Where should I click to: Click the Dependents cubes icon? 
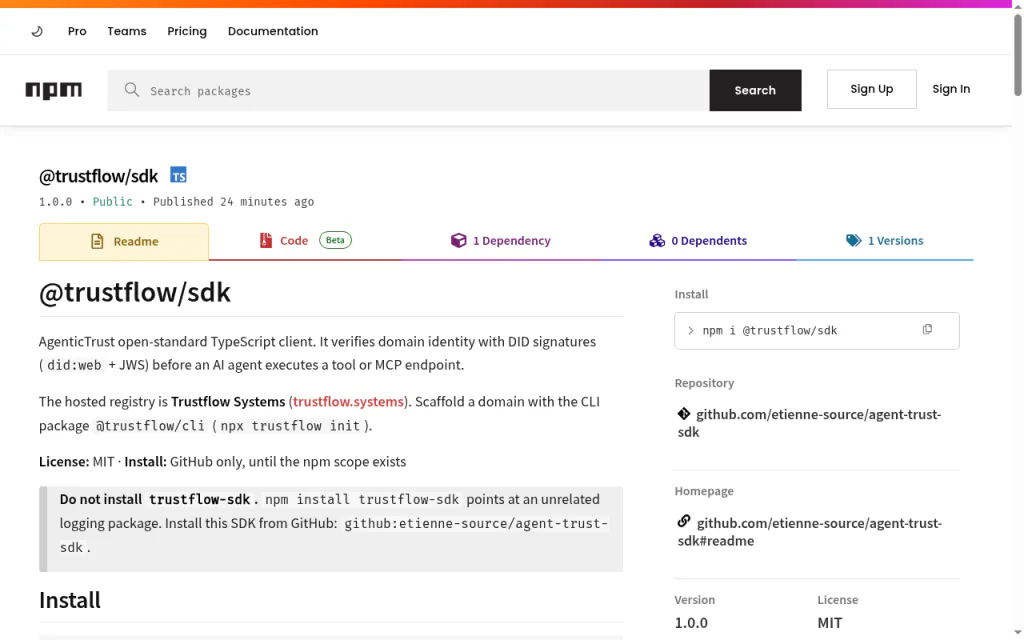coord(657,240)
